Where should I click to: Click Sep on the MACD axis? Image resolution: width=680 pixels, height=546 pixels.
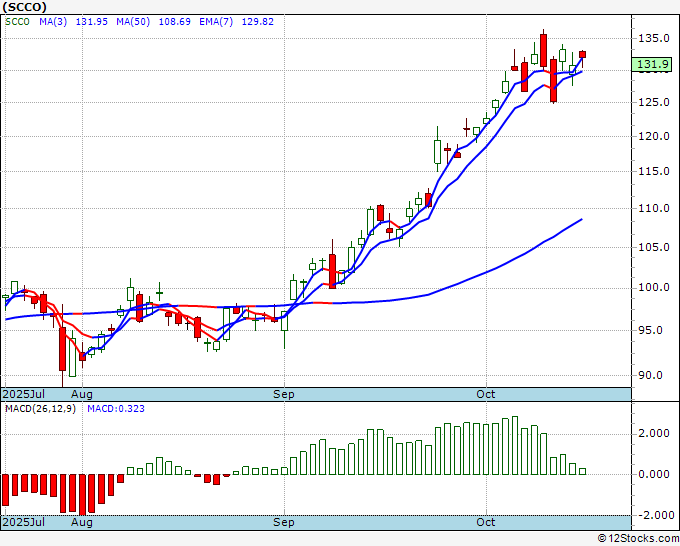tap(284, 522)
